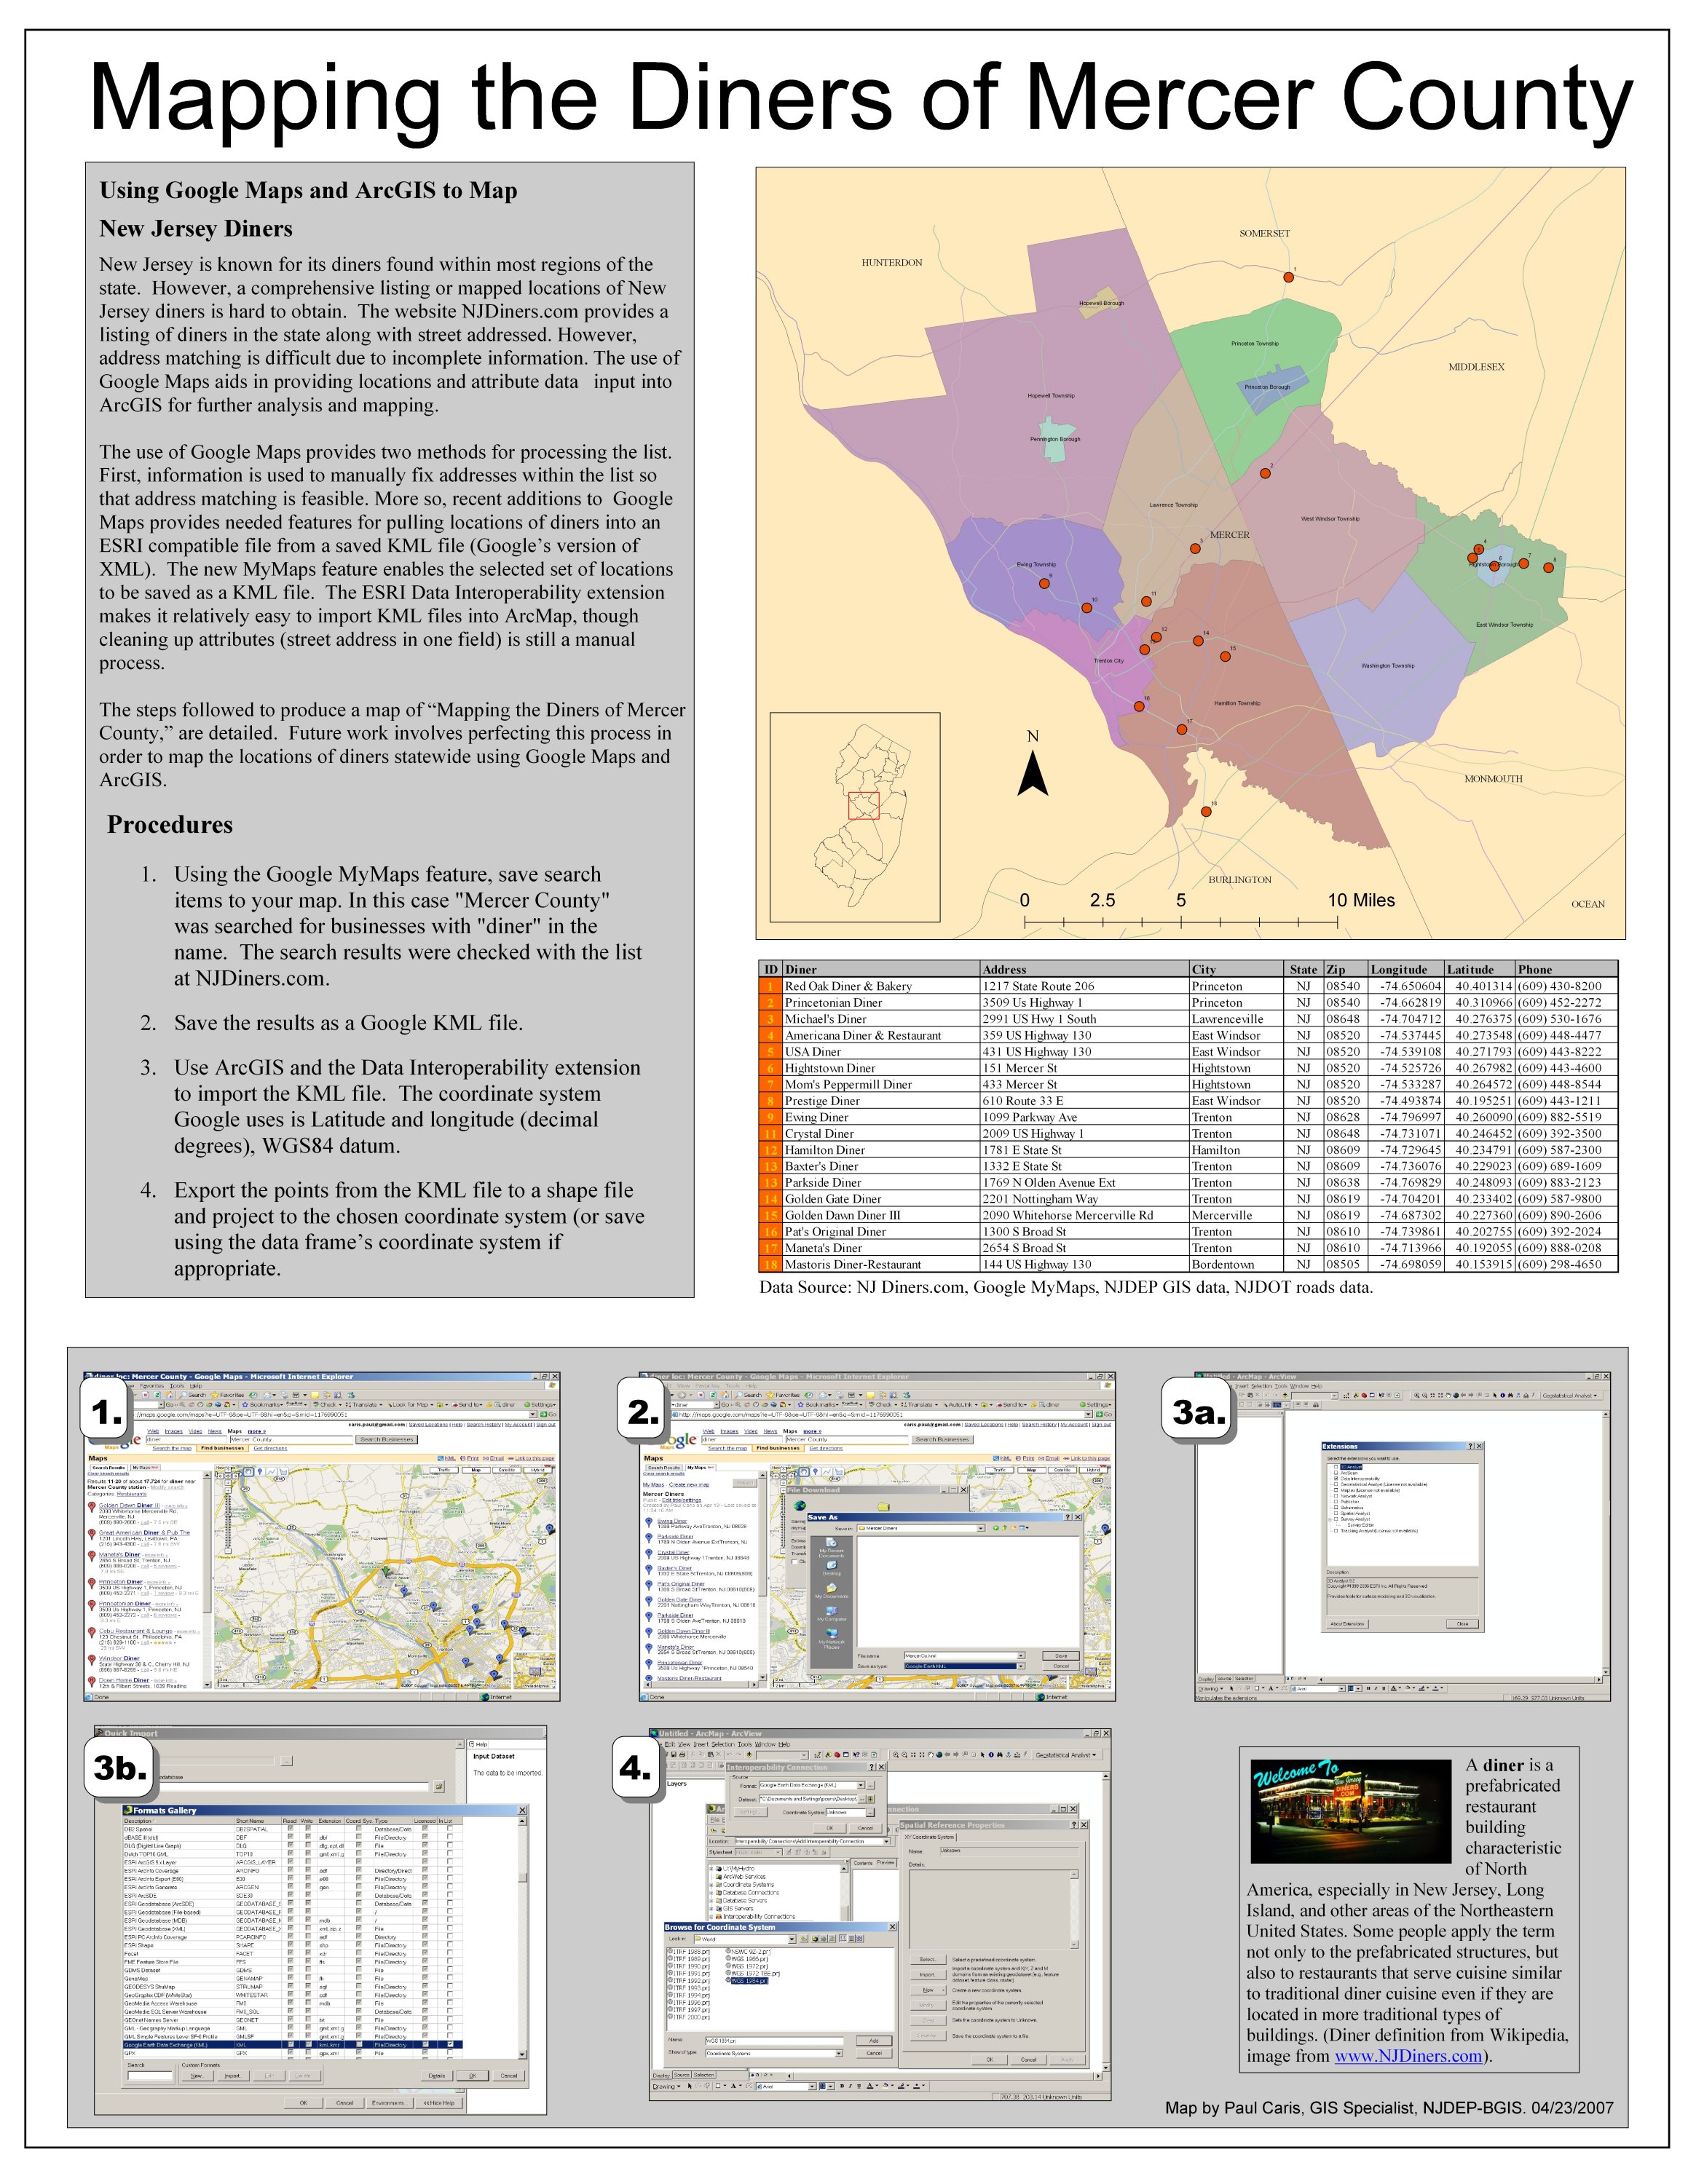Tick the Publisher extension checkbox

(1336, 1502)
